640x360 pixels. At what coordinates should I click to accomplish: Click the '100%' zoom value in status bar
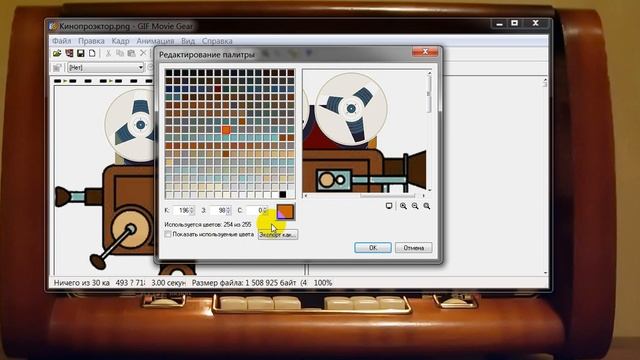[322, 283]
